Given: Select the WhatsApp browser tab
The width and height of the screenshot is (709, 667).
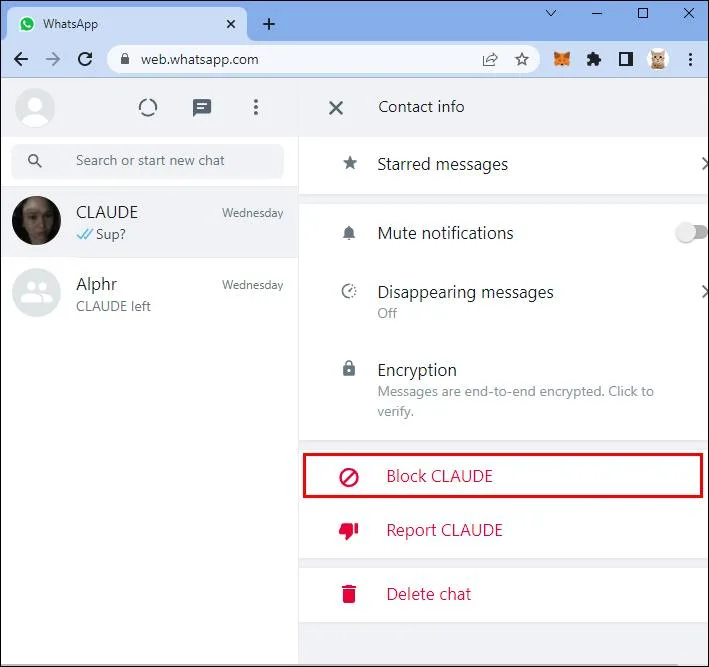Looking at the screenshot, I should coord(127,24).
